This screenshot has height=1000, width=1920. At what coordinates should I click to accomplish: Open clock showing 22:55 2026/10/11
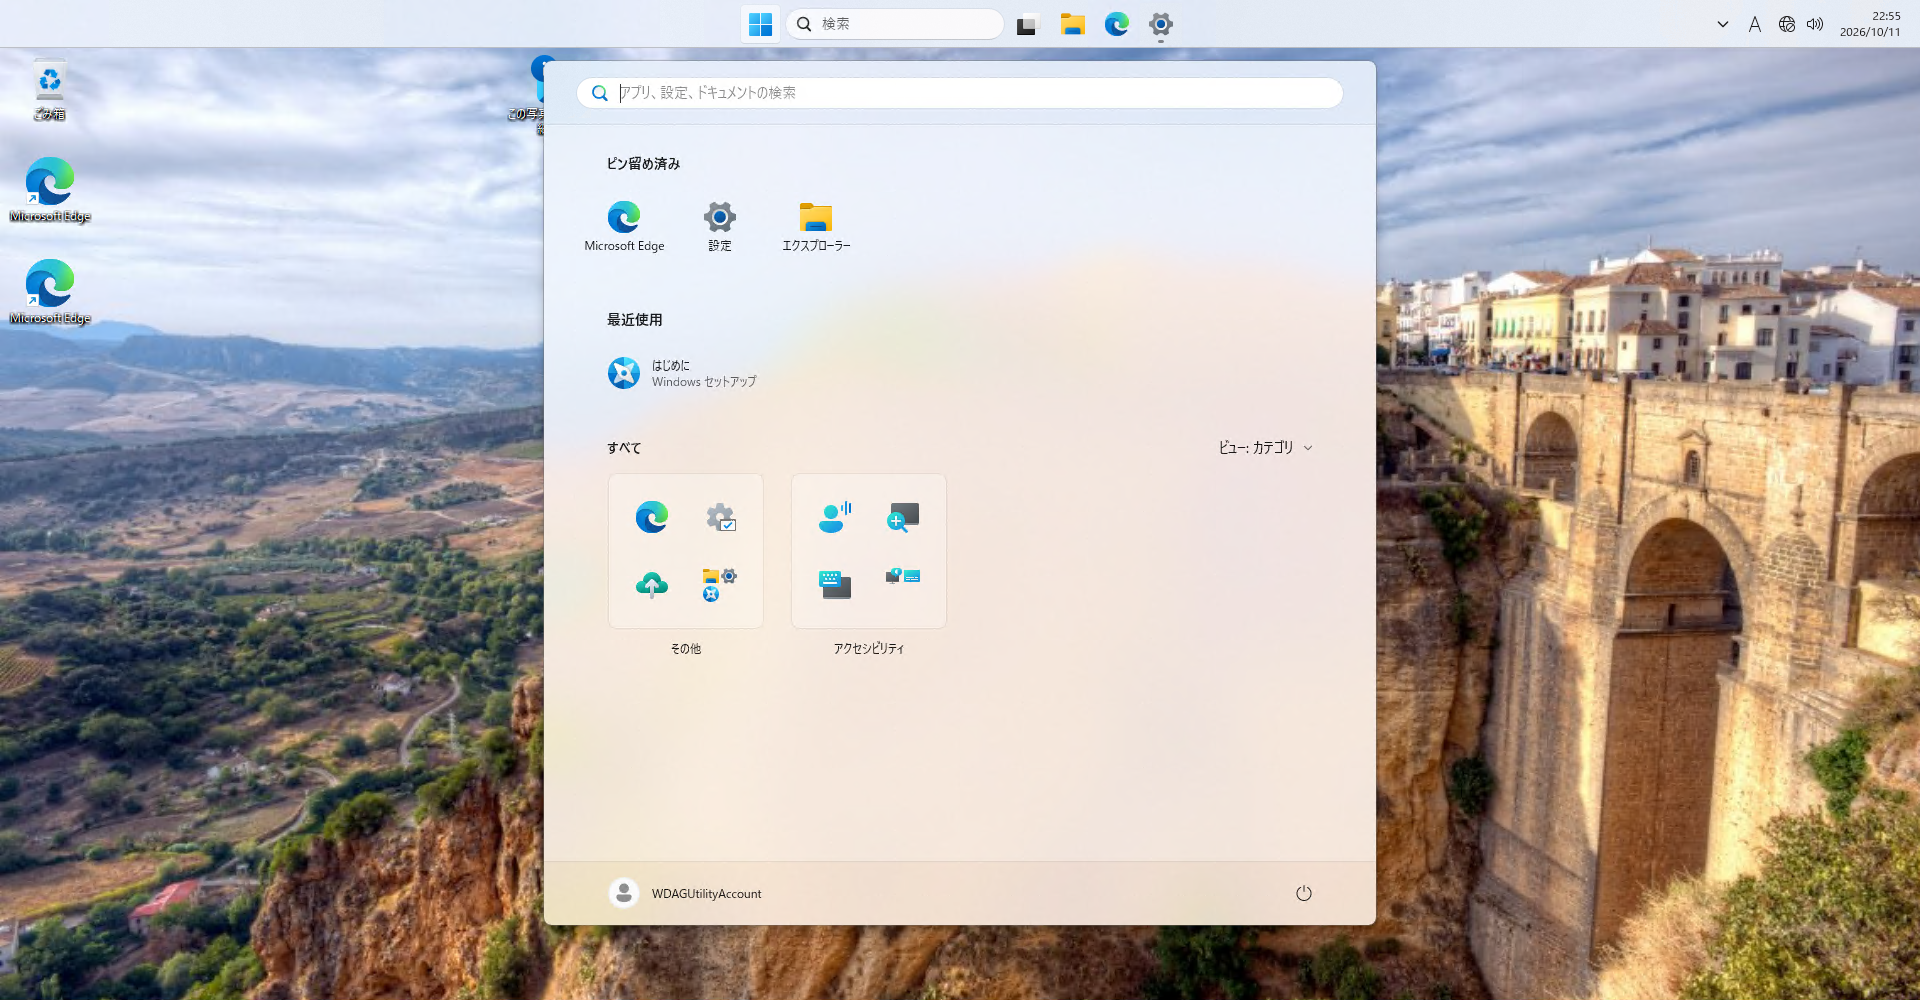click(x=1870, y=24)
